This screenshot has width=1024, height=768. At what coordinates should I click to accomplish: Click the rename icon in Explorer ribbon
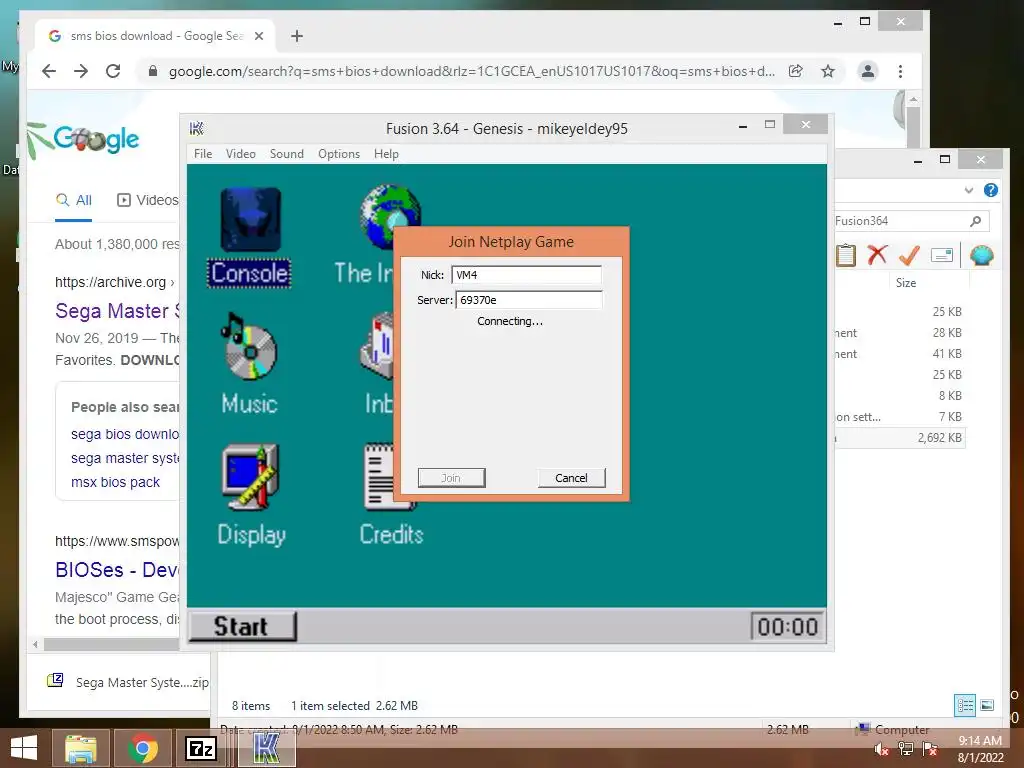(x=942, y=255)
